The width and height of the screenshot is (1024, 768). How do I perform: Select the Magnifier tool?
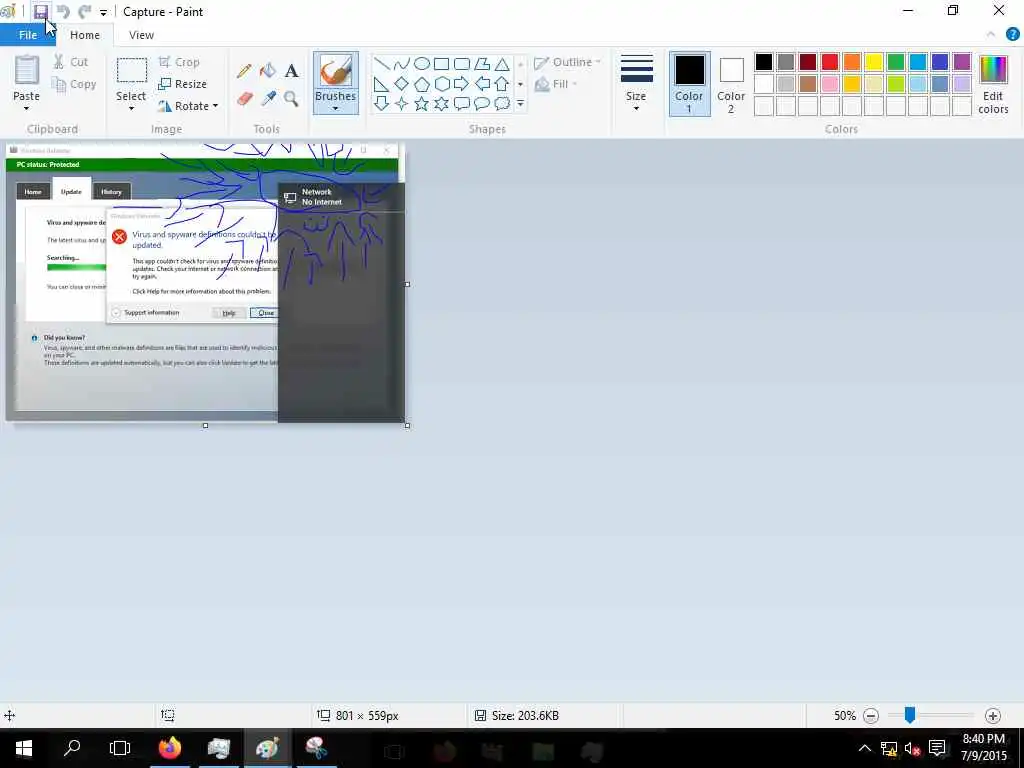point(291,99)
